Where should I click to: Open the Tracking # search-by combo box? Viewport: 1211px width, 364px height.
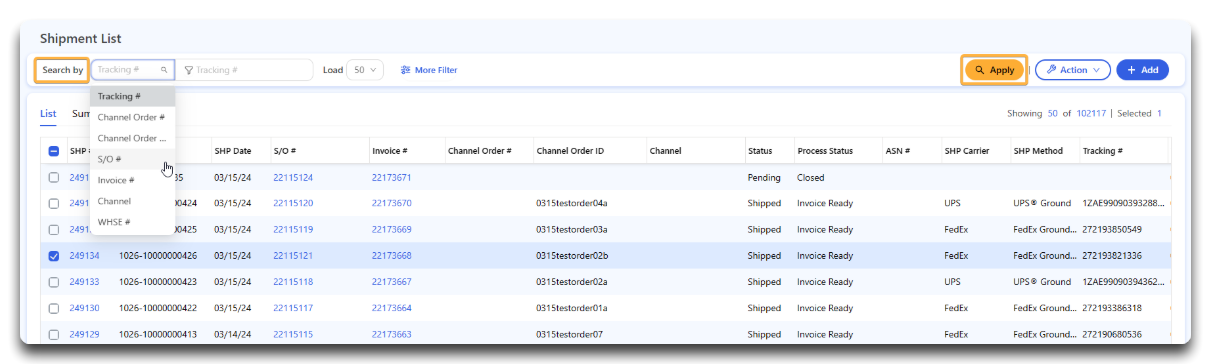tap(133, 70)
